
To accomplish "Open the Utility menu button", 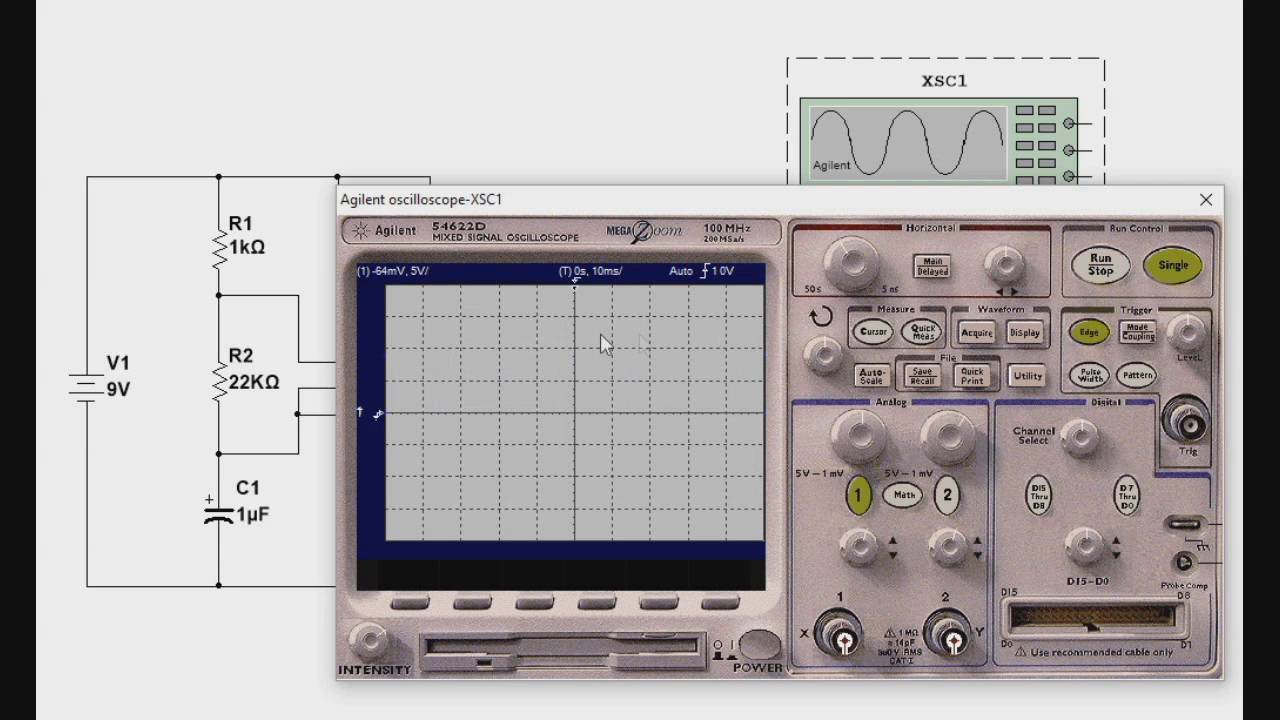I will coord(1027,376).
